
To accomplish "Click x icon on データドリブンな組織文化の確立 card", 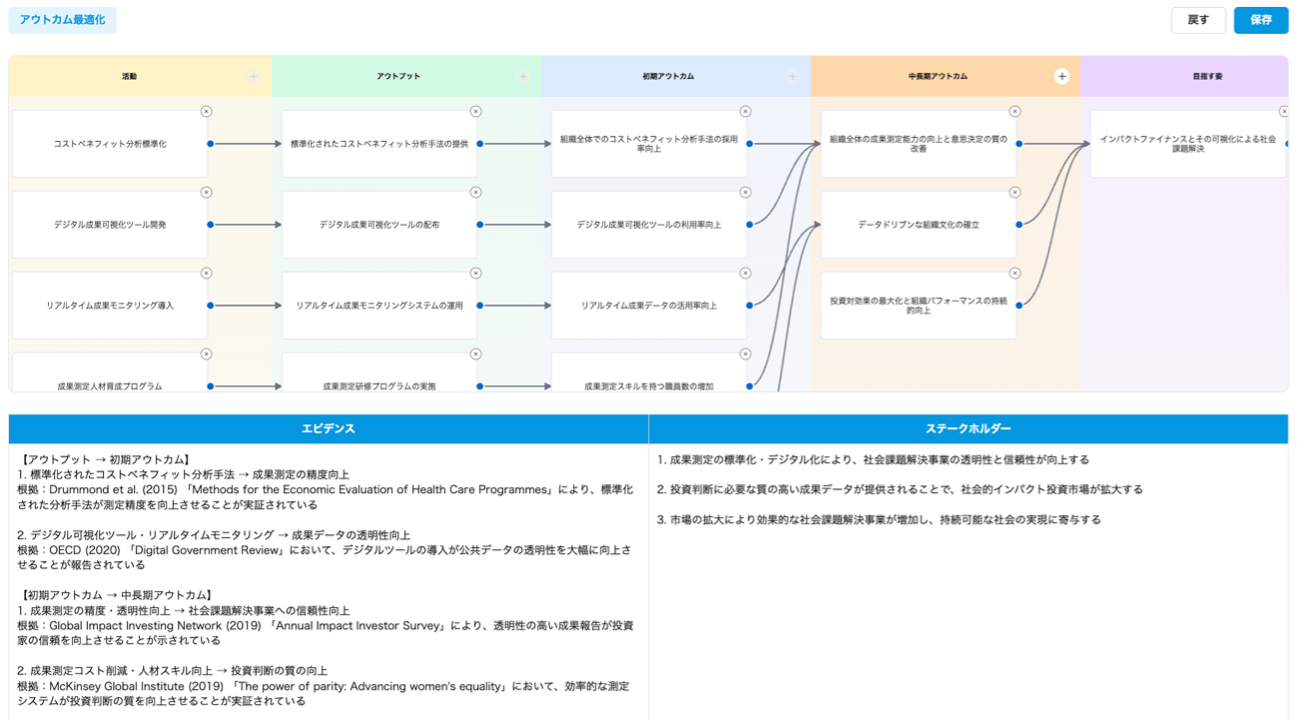I will tap(1015, 192).
